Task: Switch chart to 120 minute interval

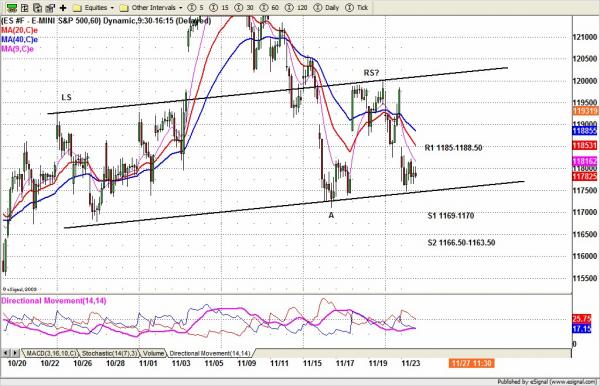Action: (x=297, y=7)
